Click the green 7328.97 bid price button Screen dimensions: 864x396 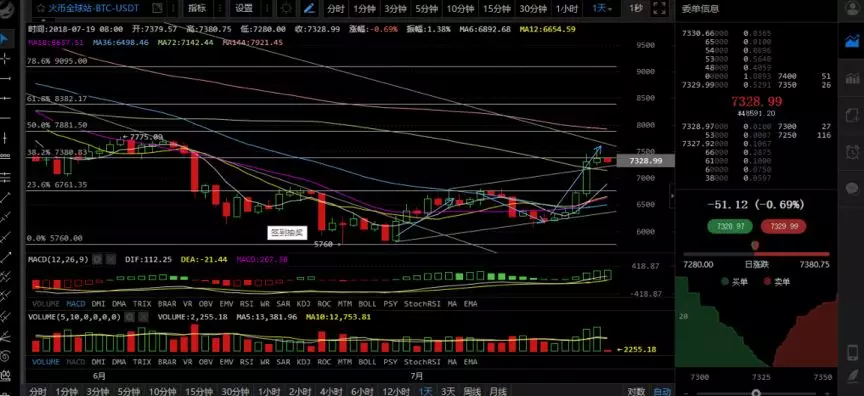[x=731, y=226]
